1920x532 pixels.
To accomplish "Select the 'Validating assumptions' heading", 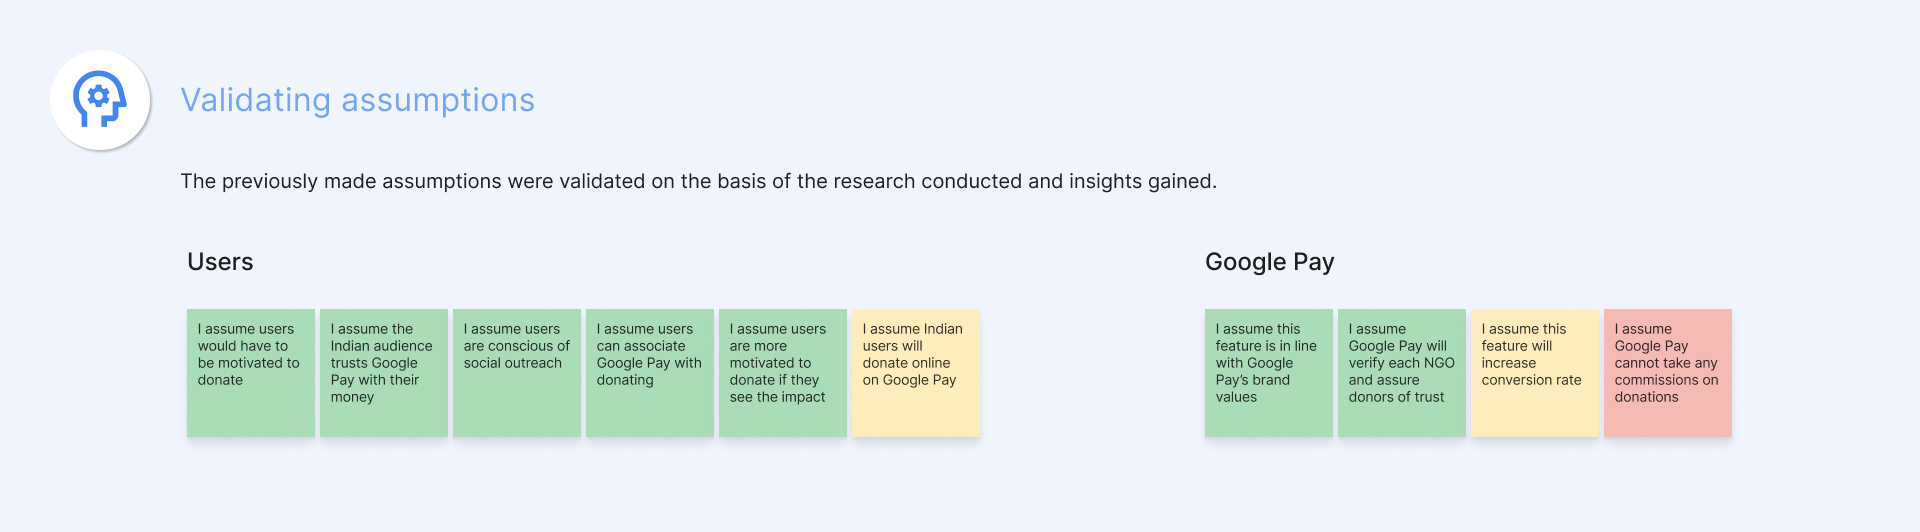I will pyautogui.click(x=357, y=100).
